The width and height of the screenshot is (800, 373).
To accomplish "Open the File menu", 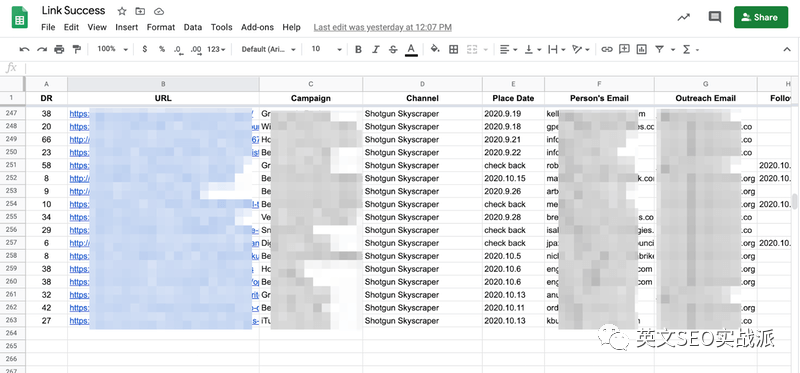I will point(48,27).
